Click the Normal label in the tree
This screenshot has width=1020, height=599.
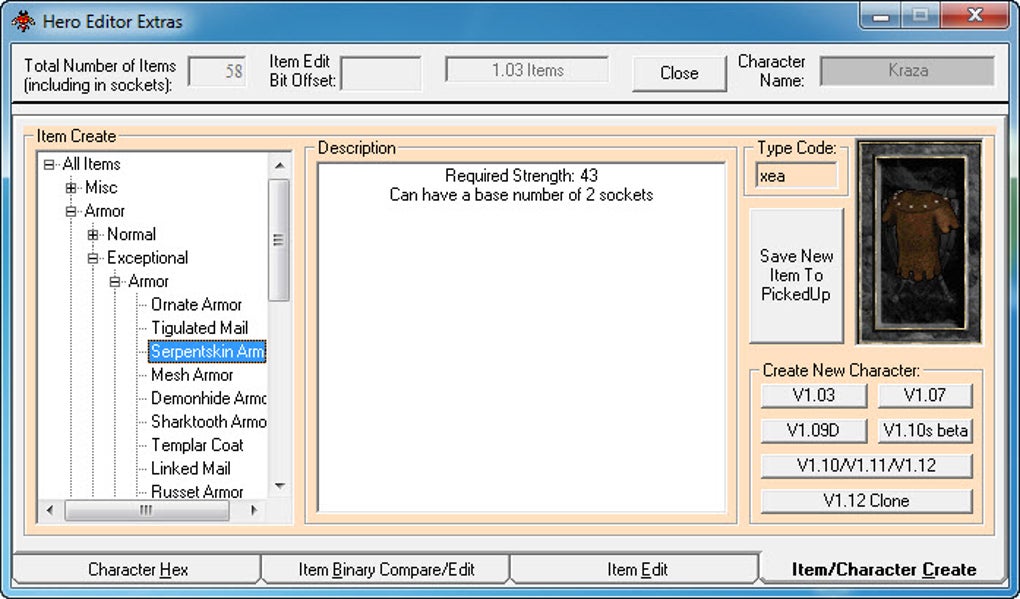coord(131,234)
